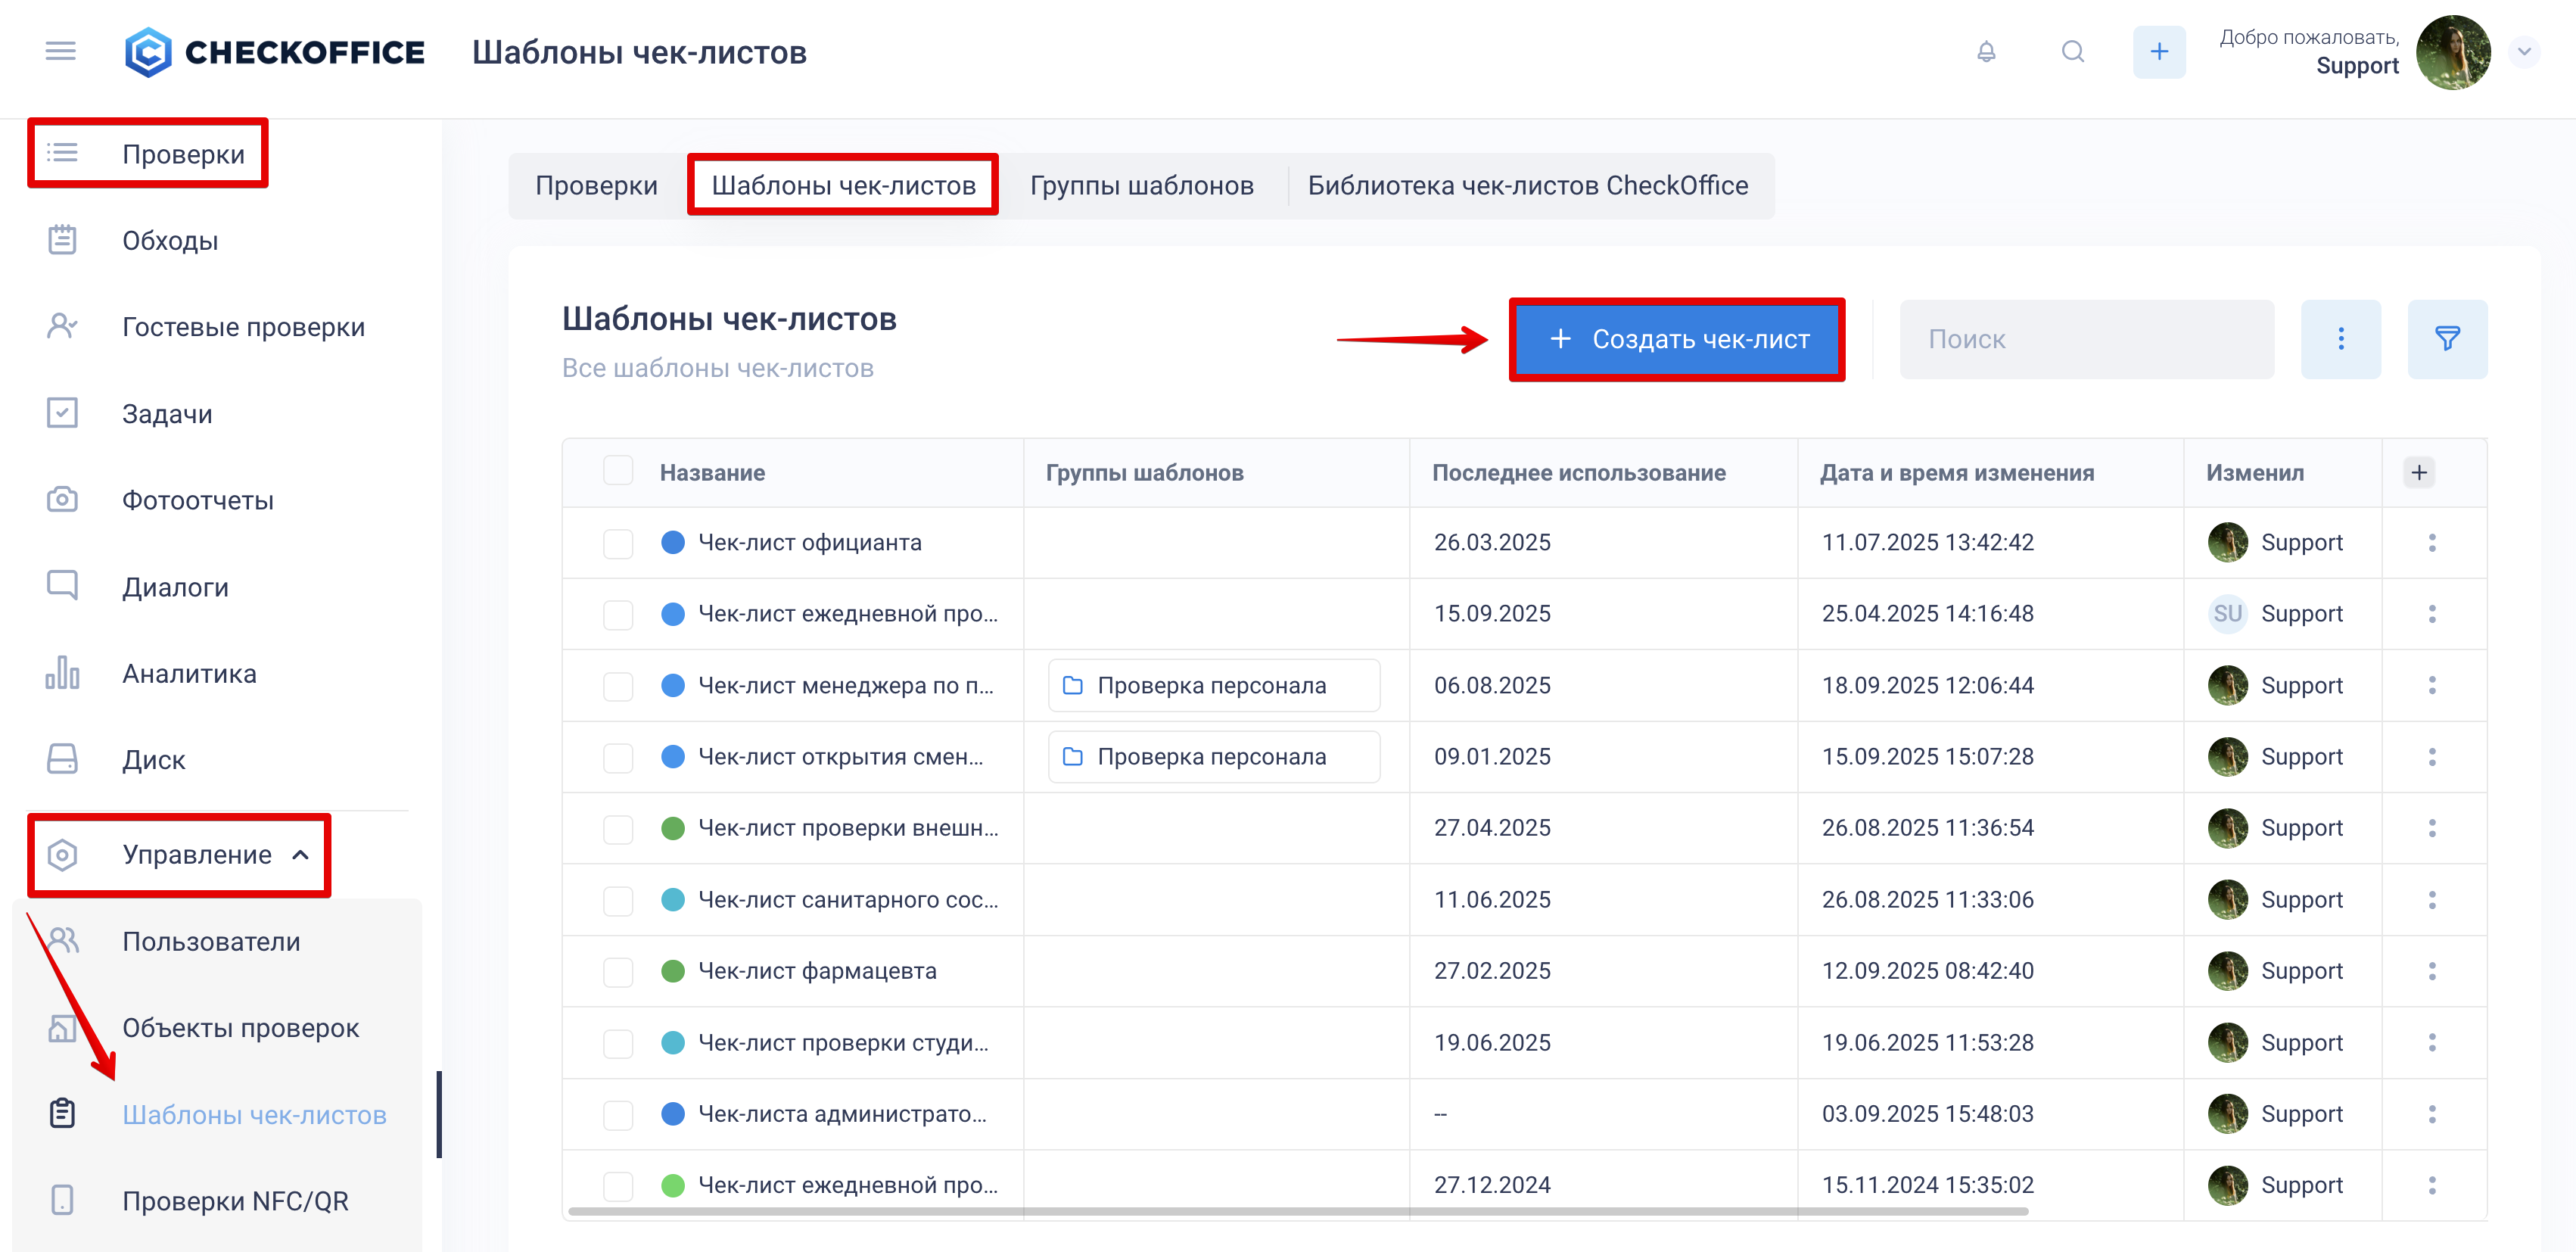
Task: Collapse the Управление sidebar section
Action: click(300, 855)
